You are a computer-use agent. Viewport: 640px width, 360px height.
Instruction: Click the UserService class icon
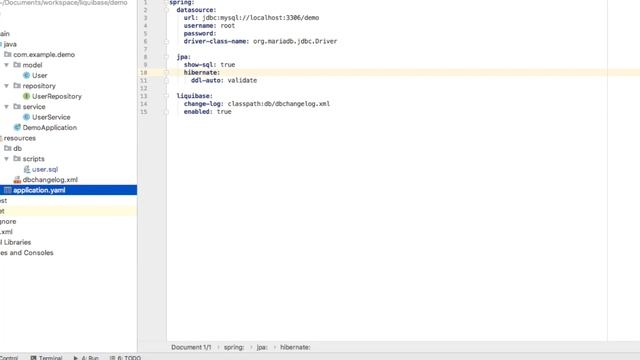27,117
